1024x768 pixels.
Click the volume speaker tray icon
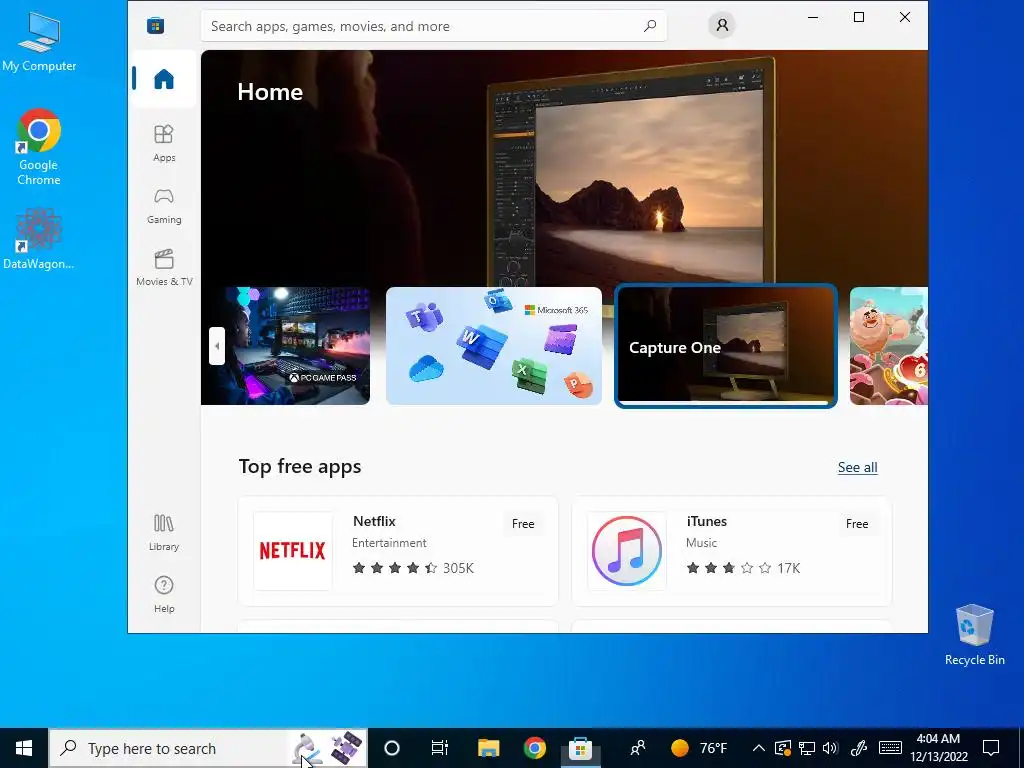(830, 748)
